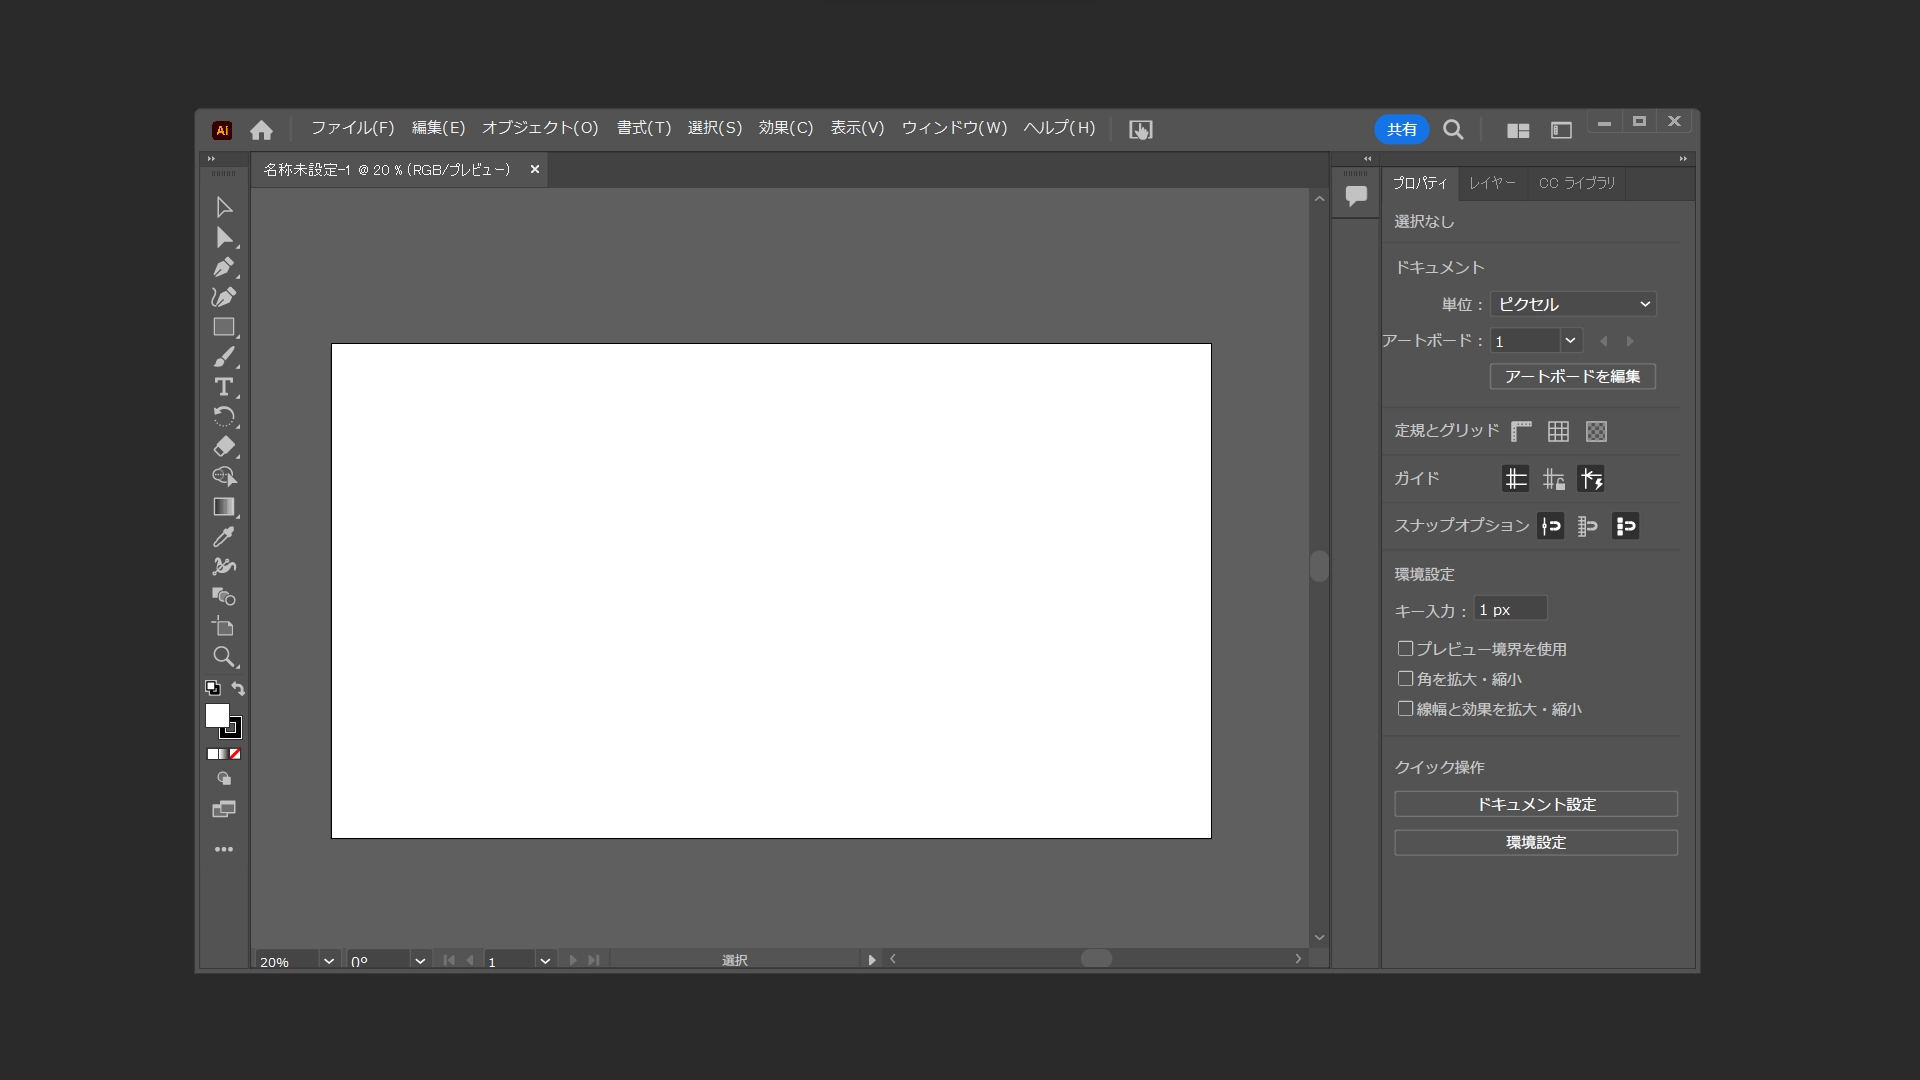Click the アートボードを編集 button

1571,377
